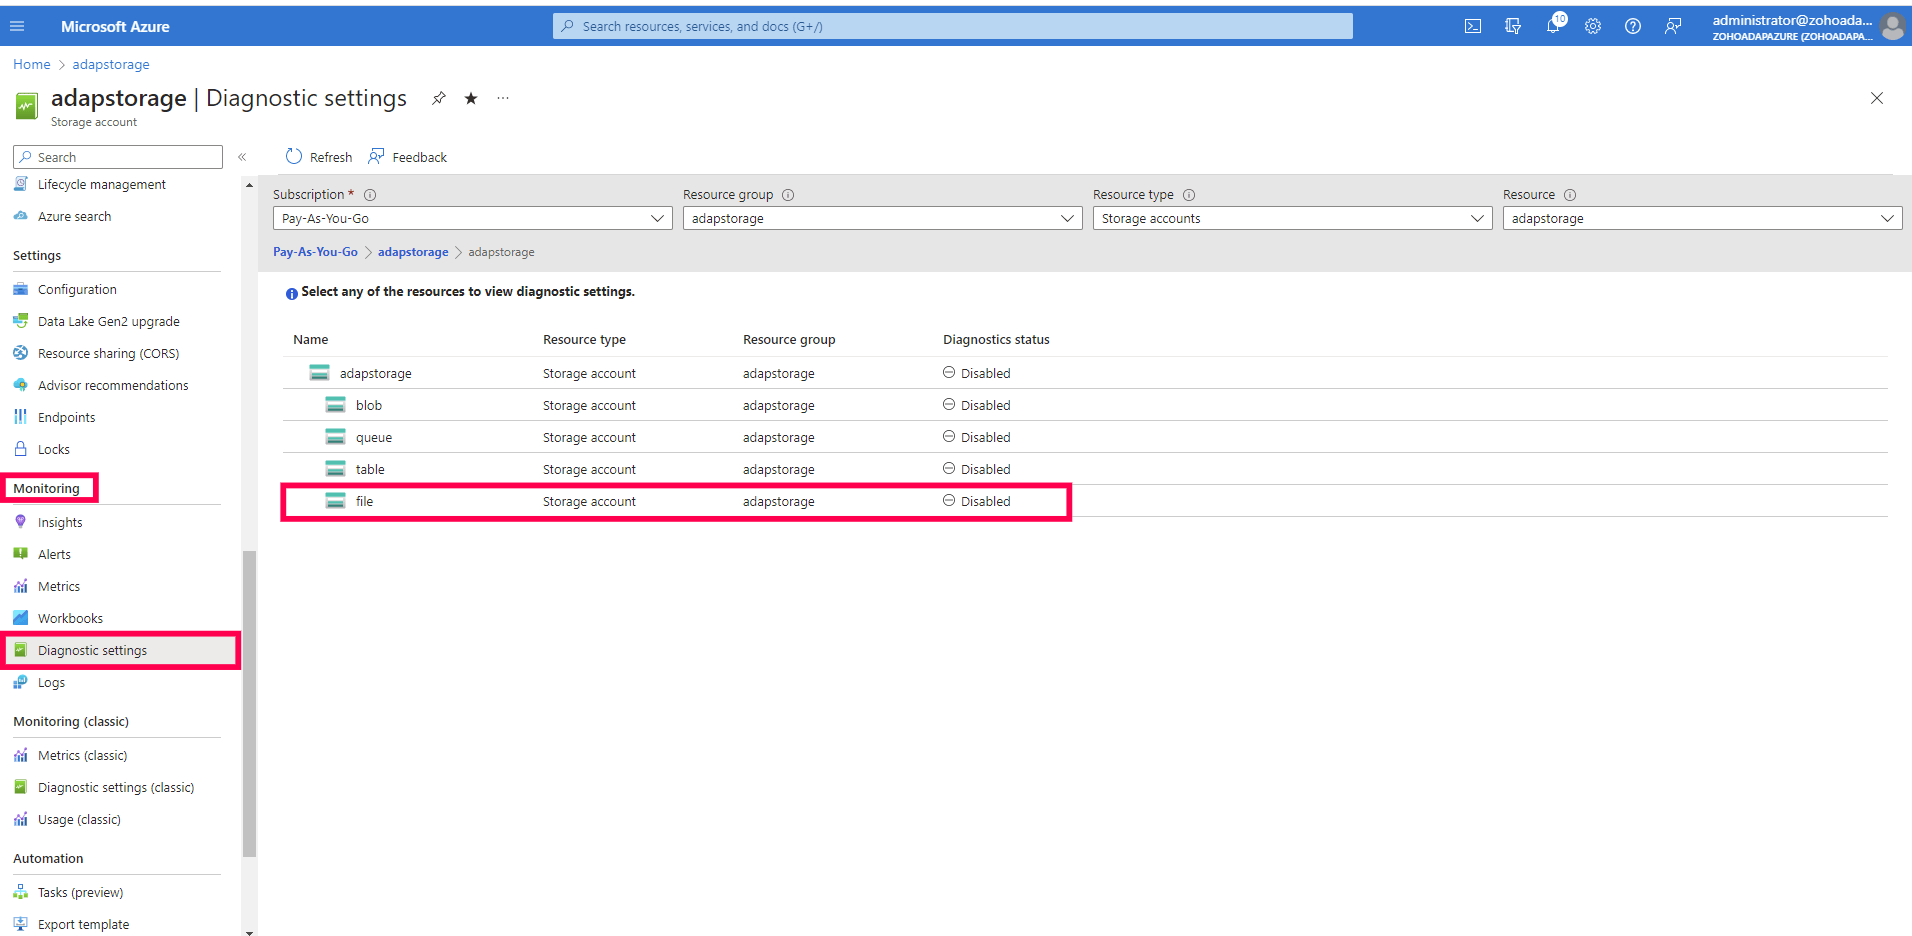Open Insights under Monitoring
The height and width of the screenshot is (936, 1912).
(59, 521)
